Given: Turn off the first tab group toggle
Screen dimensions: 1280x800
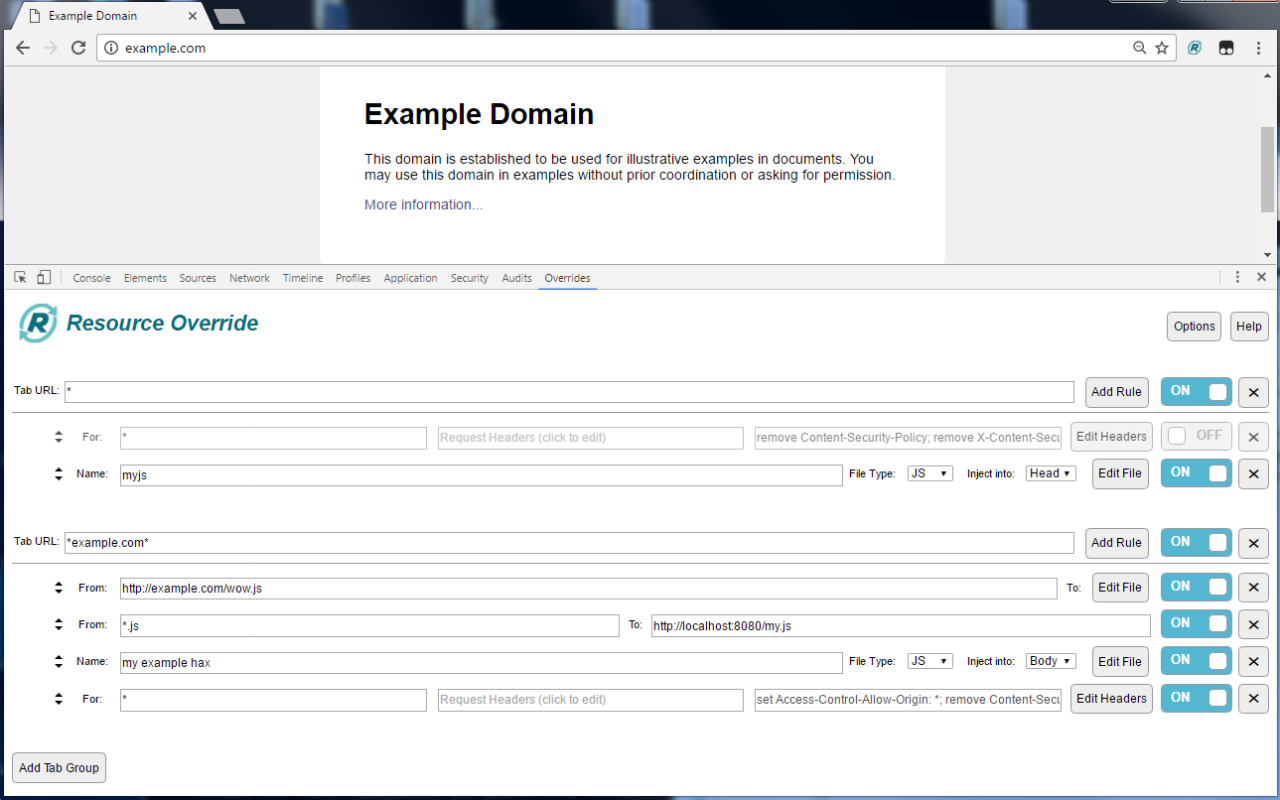Looking at the screenshot, I should [x=1196, y=392].
